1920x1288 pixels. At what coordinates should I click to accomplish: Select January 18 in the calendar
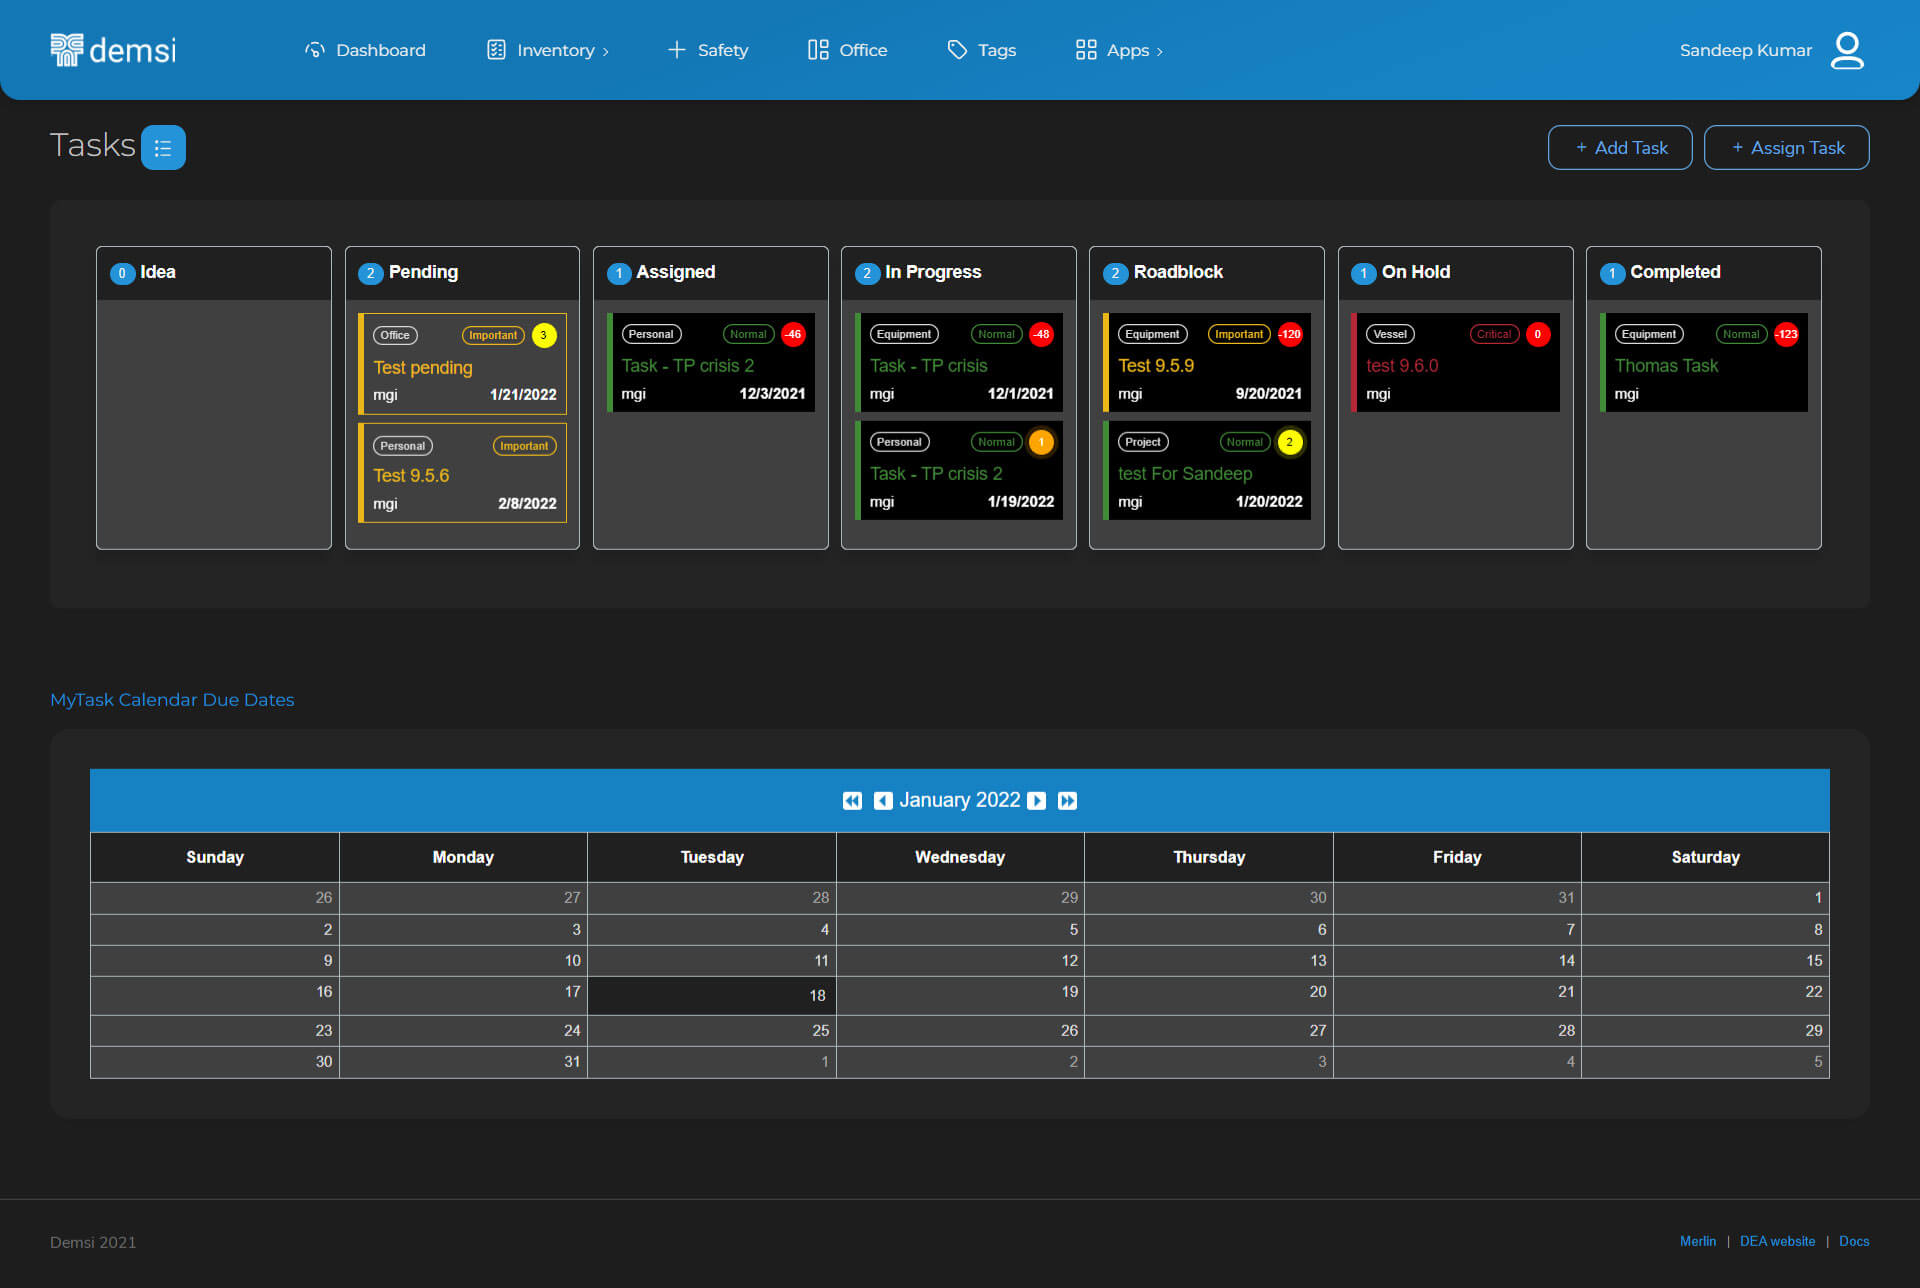(712, 996)
